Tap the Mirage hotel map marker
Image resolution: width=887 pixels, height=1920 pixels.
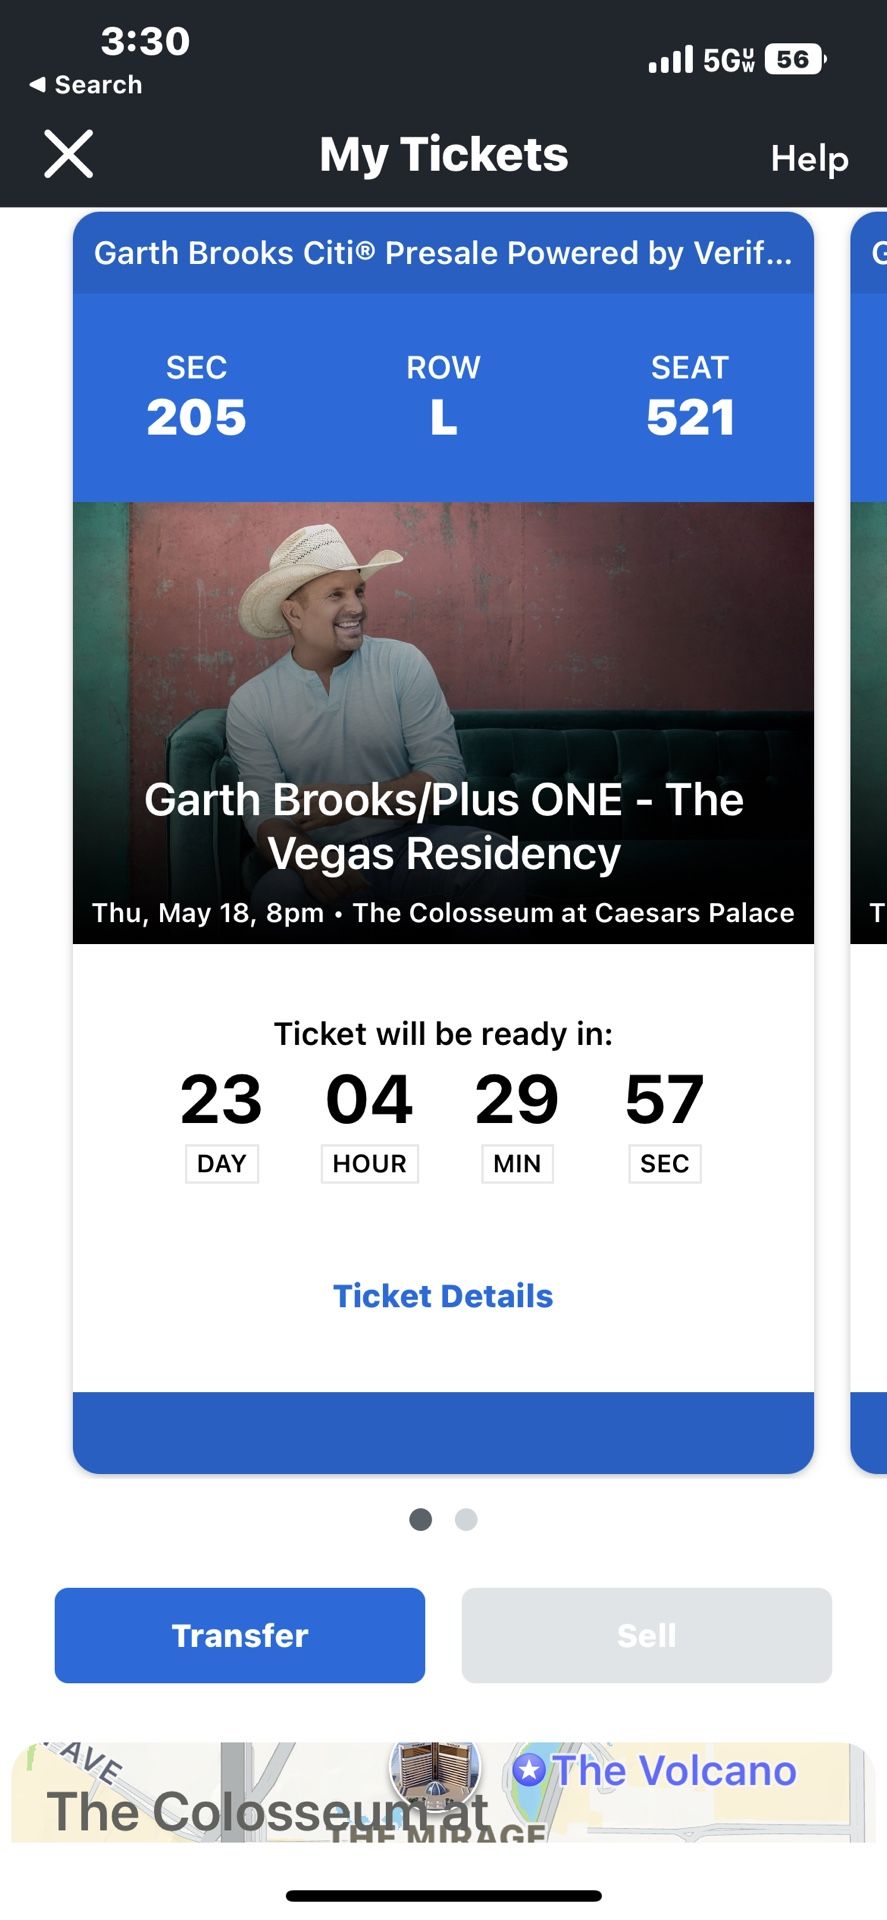click(x=435, y=1770)
